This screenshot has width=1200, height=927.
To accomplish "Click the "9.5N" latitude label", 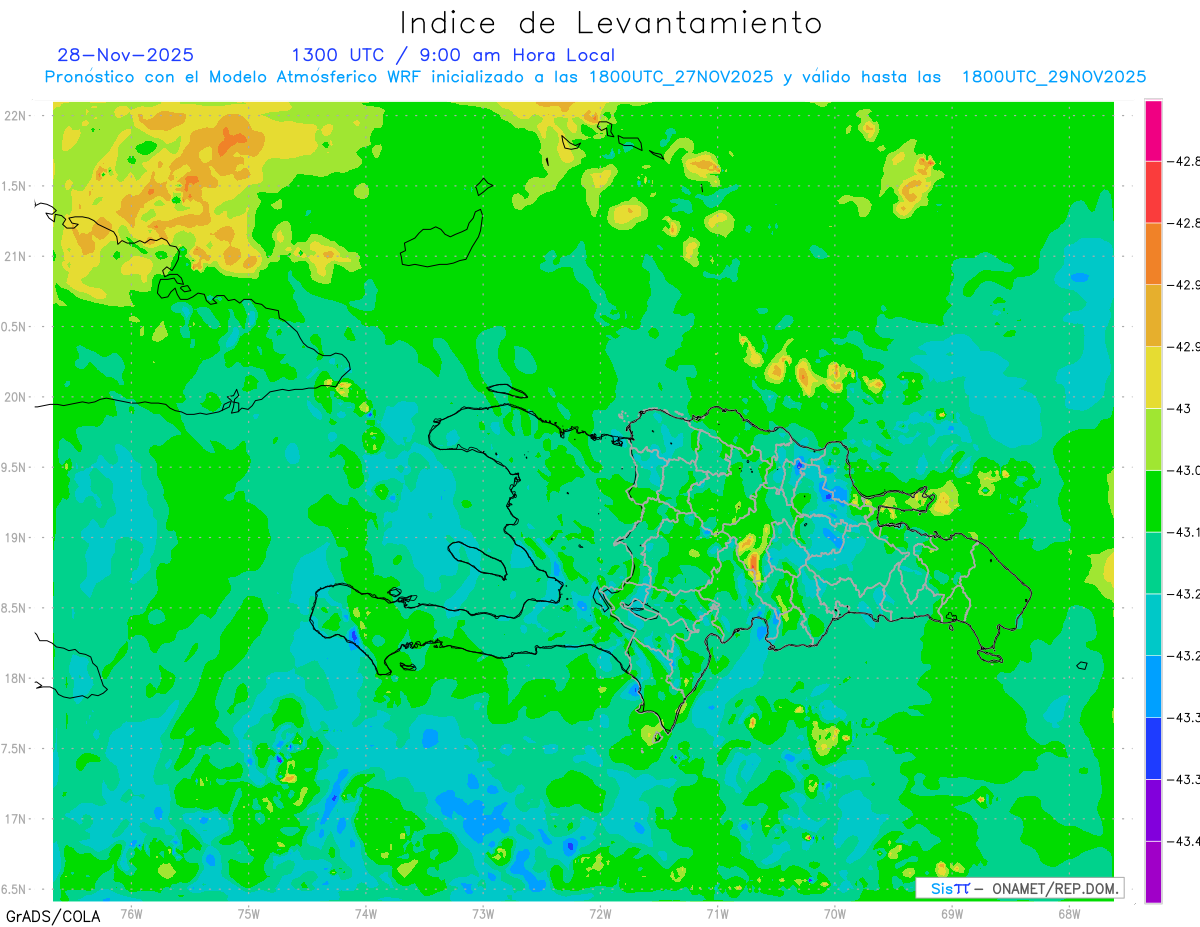I will click(15, 468).
